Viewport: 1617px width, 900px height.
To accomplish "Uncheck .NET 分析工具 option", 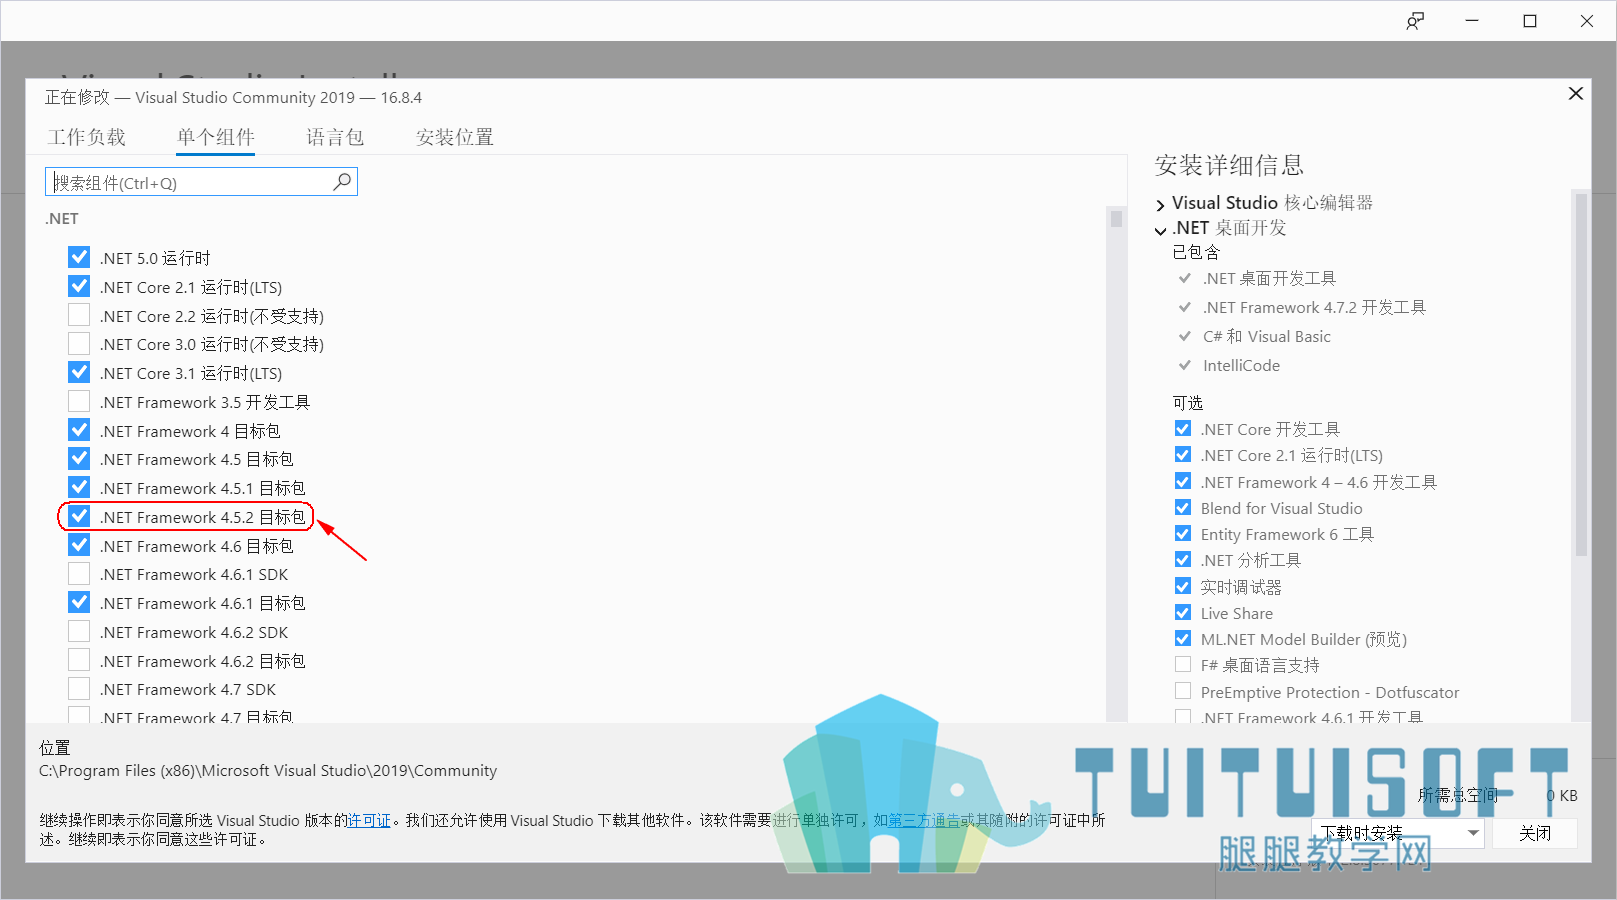I will click(1183, 560).
